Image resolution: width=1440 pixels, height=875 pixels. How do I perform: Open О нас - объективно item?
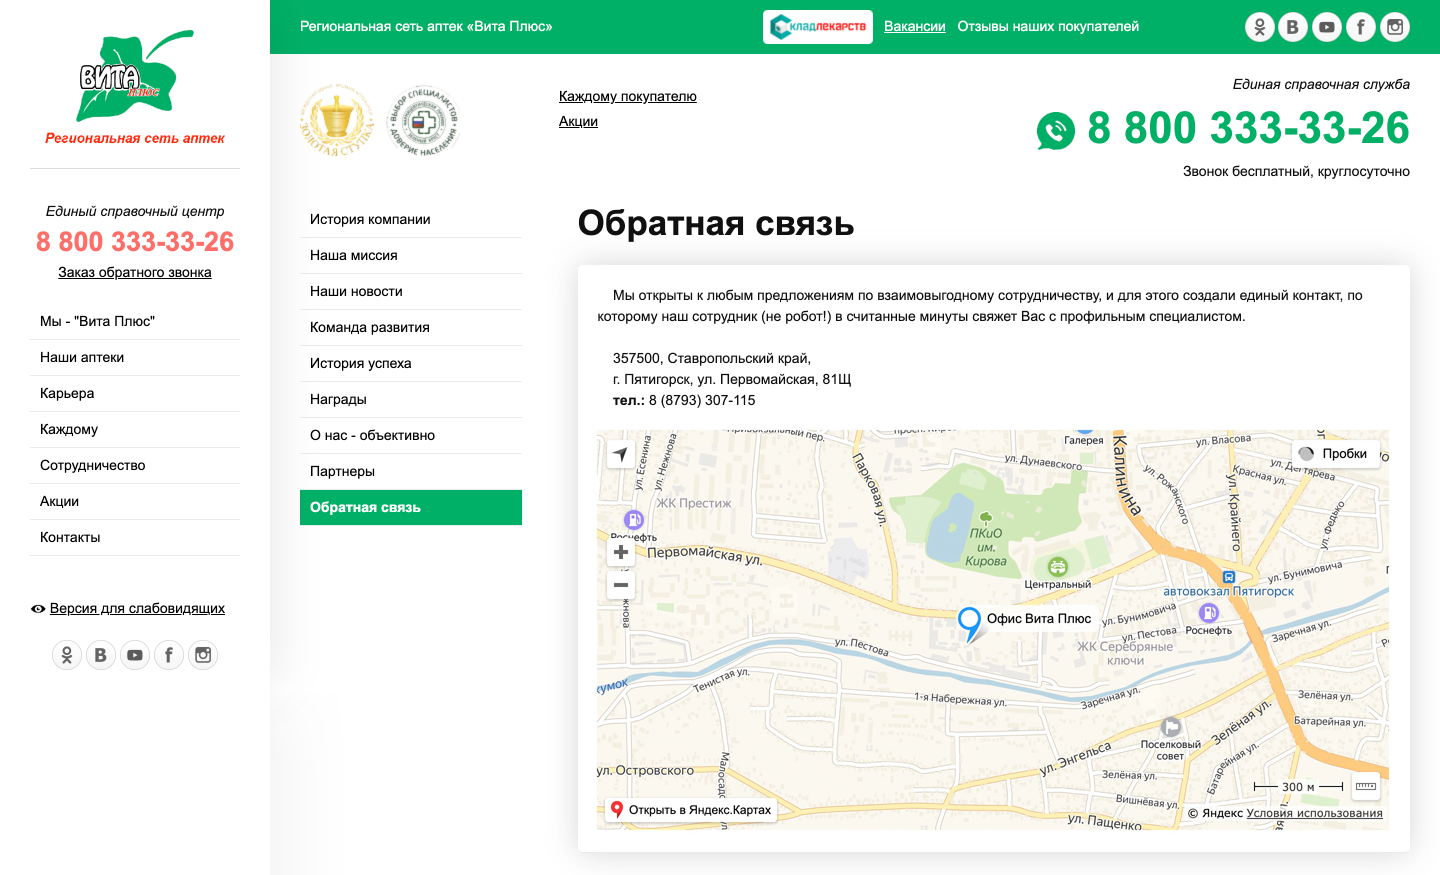(411, 436)
